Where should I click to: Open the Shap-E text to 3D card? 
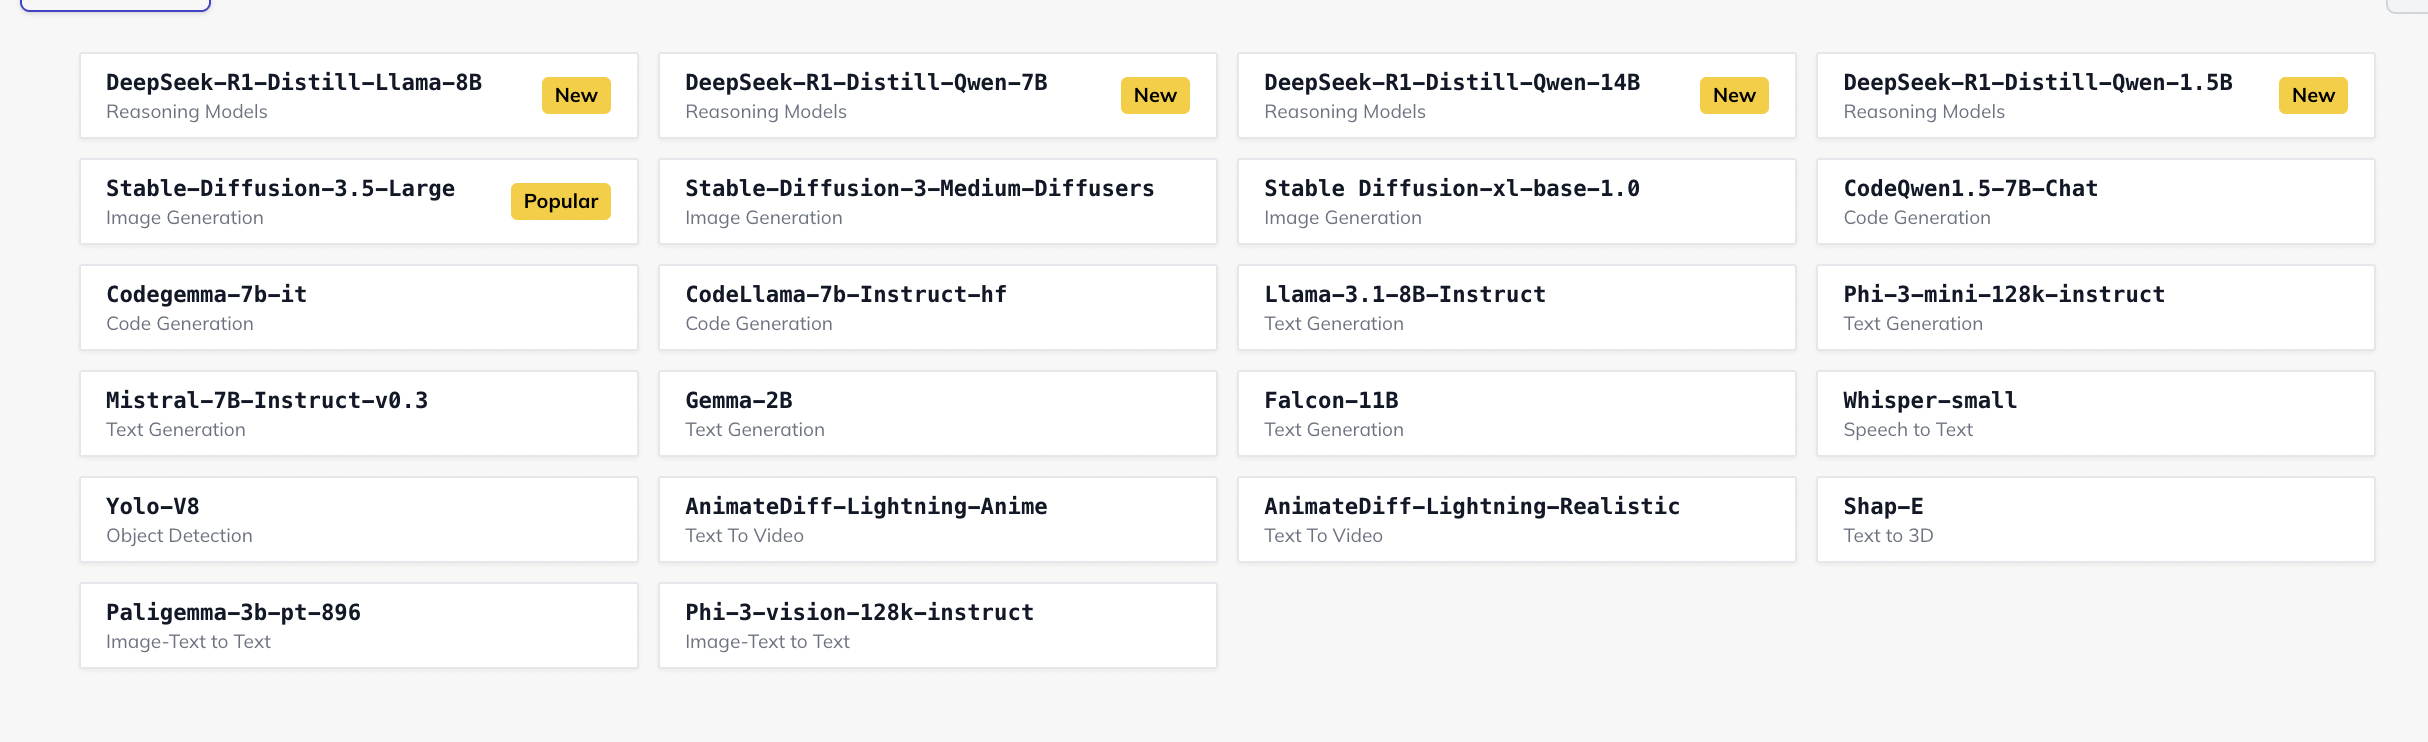(2096, 520)
